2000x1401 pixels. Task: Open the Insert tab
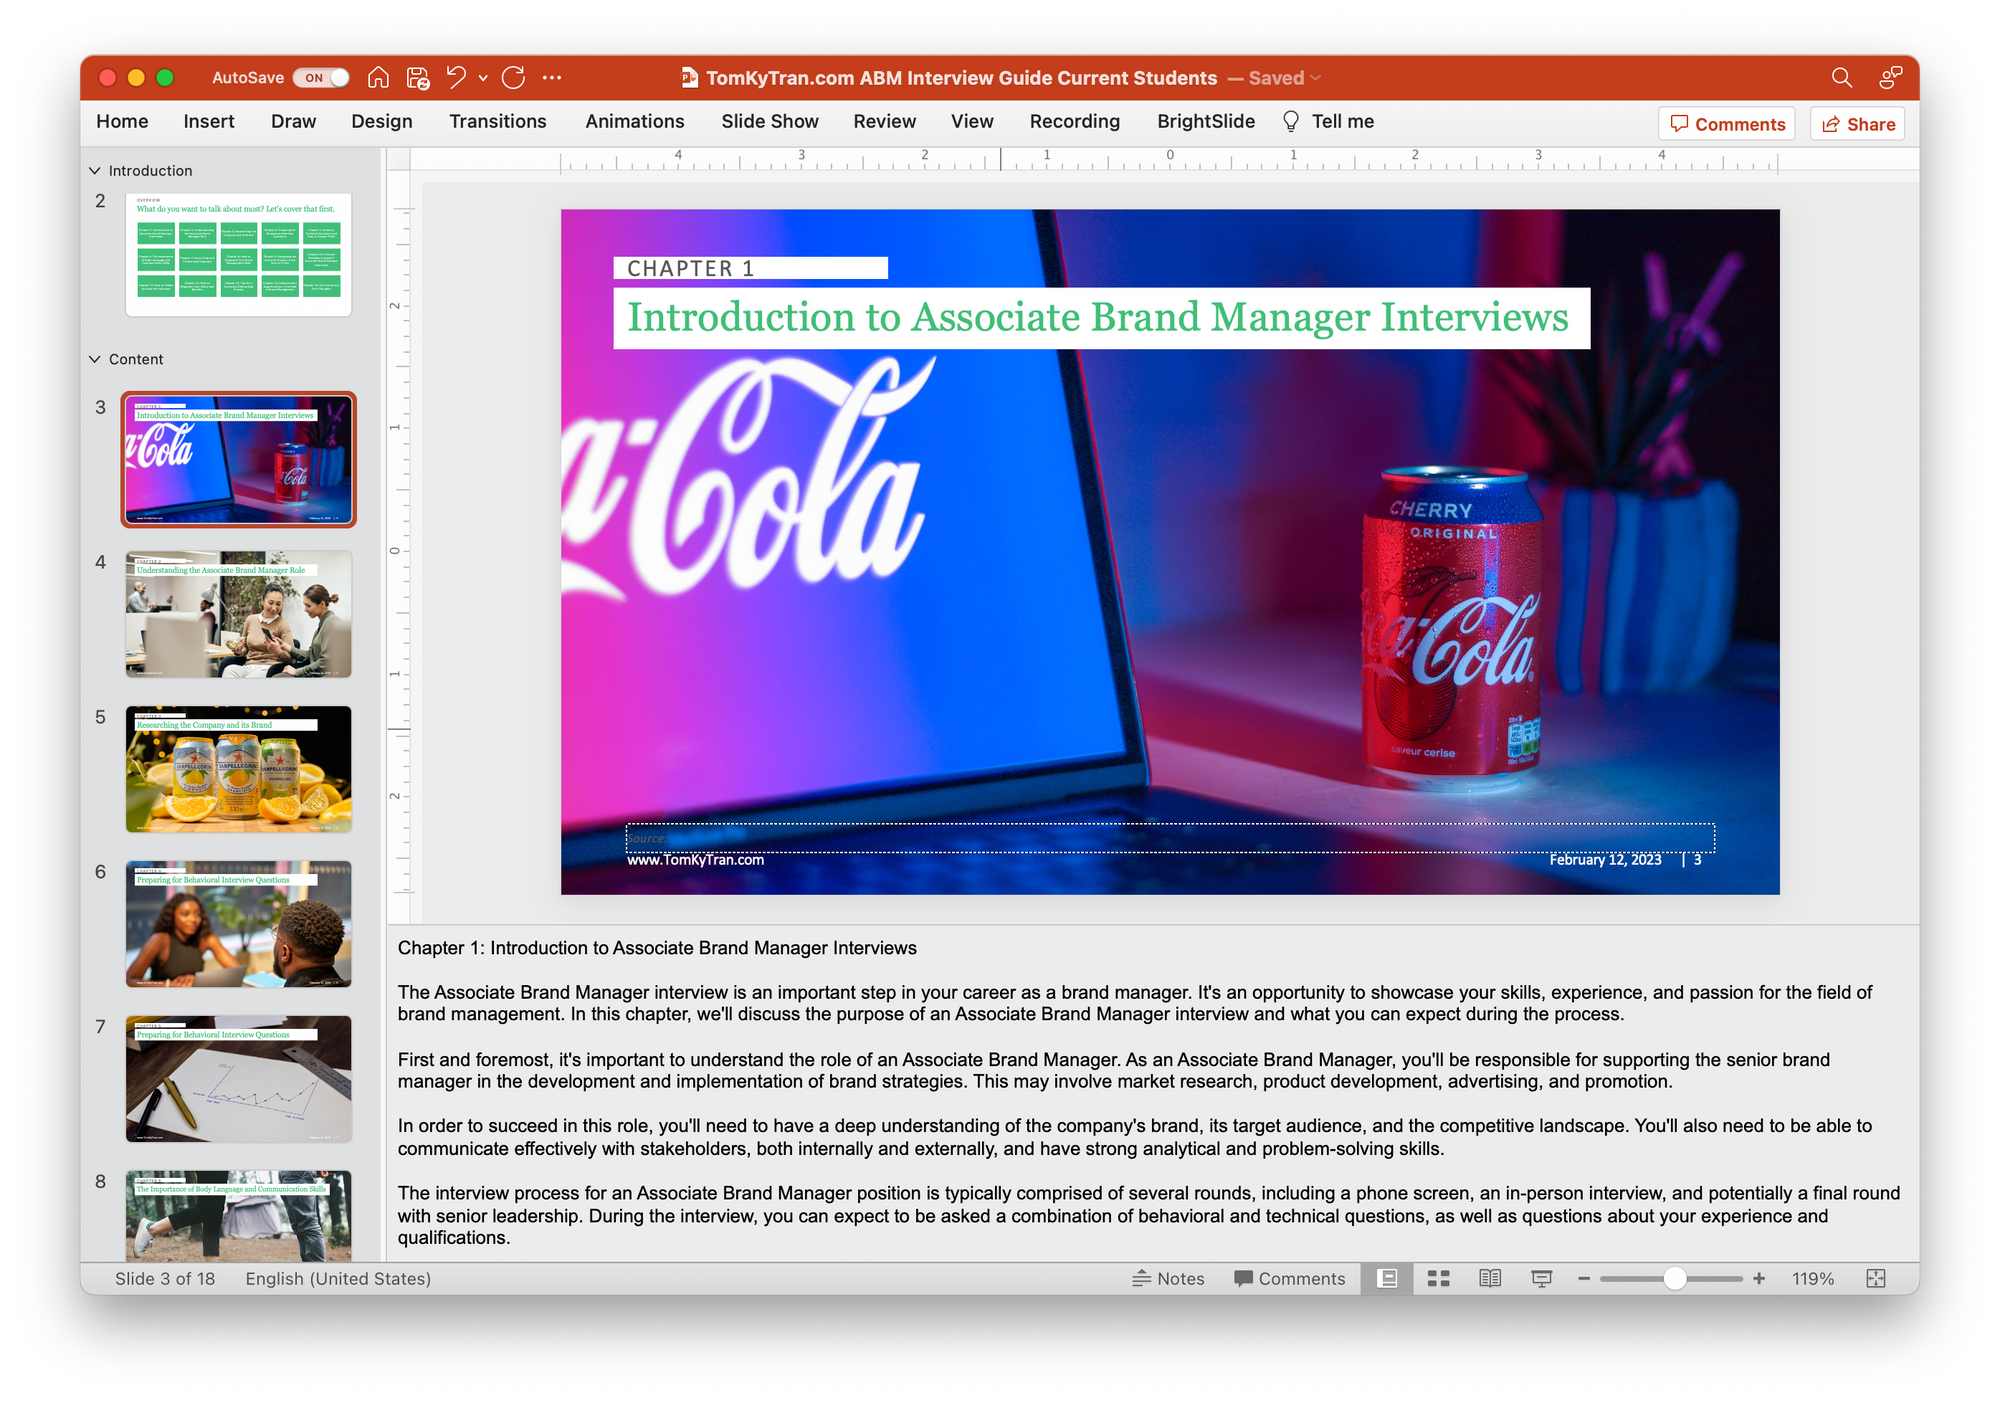click(x=209, y=122)
